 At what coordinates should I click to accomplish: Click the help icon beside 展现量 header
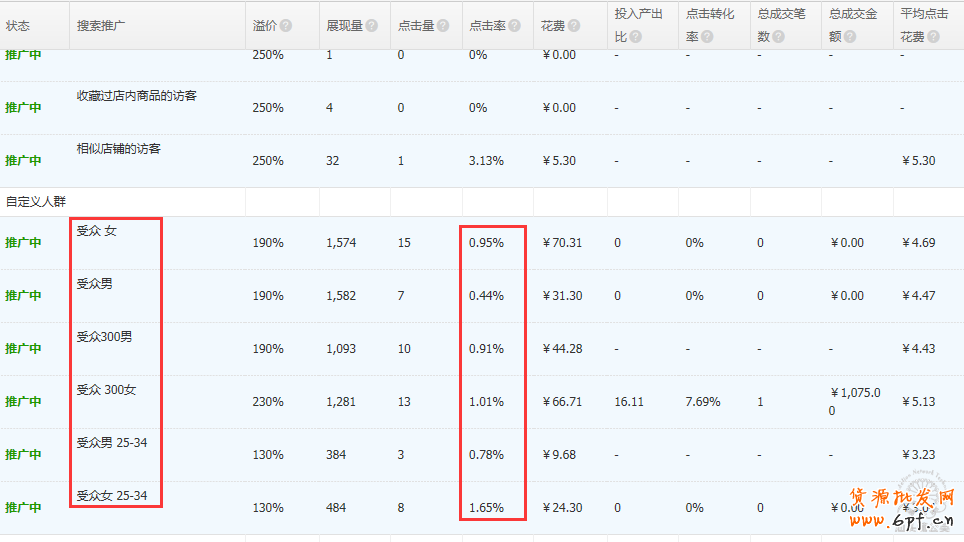[x=372, y=26]
